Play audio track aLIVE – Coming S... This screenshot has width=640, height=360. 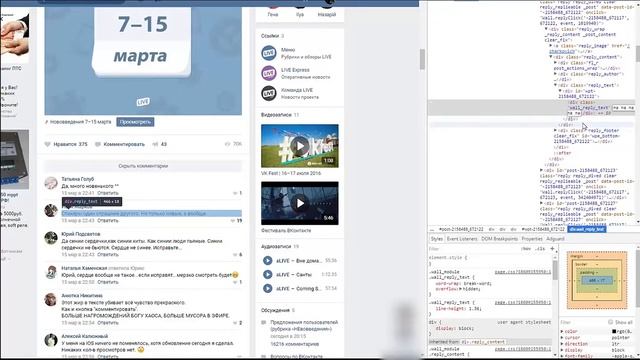[267, 288]
